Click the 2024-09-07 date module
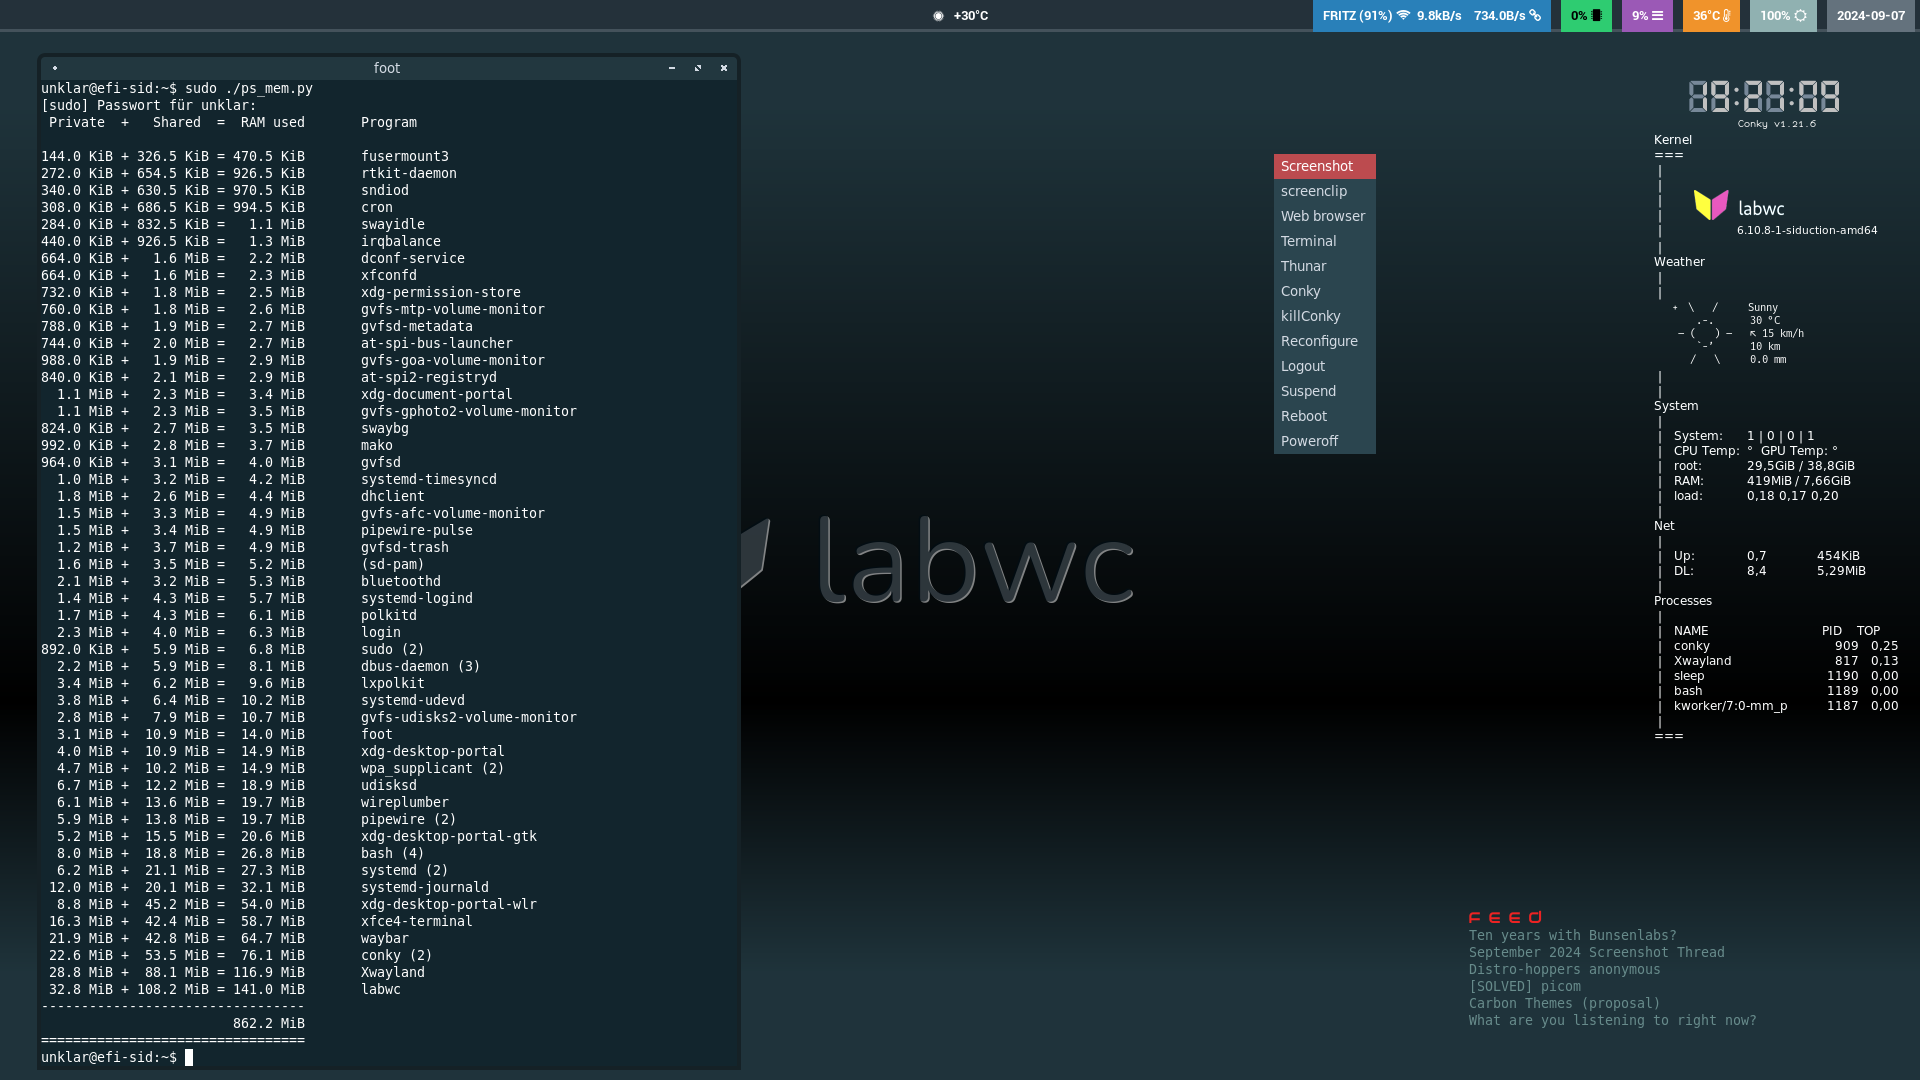The width and height of the screenshot is (1920, 1080). (1870, 16)
